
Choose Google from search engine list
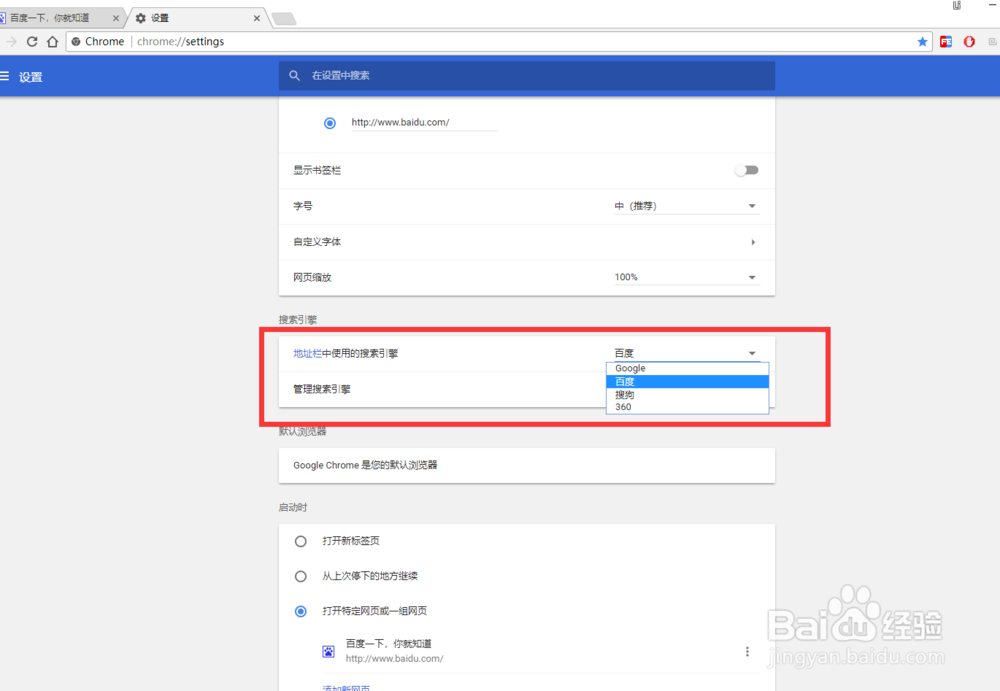(687, 368)
